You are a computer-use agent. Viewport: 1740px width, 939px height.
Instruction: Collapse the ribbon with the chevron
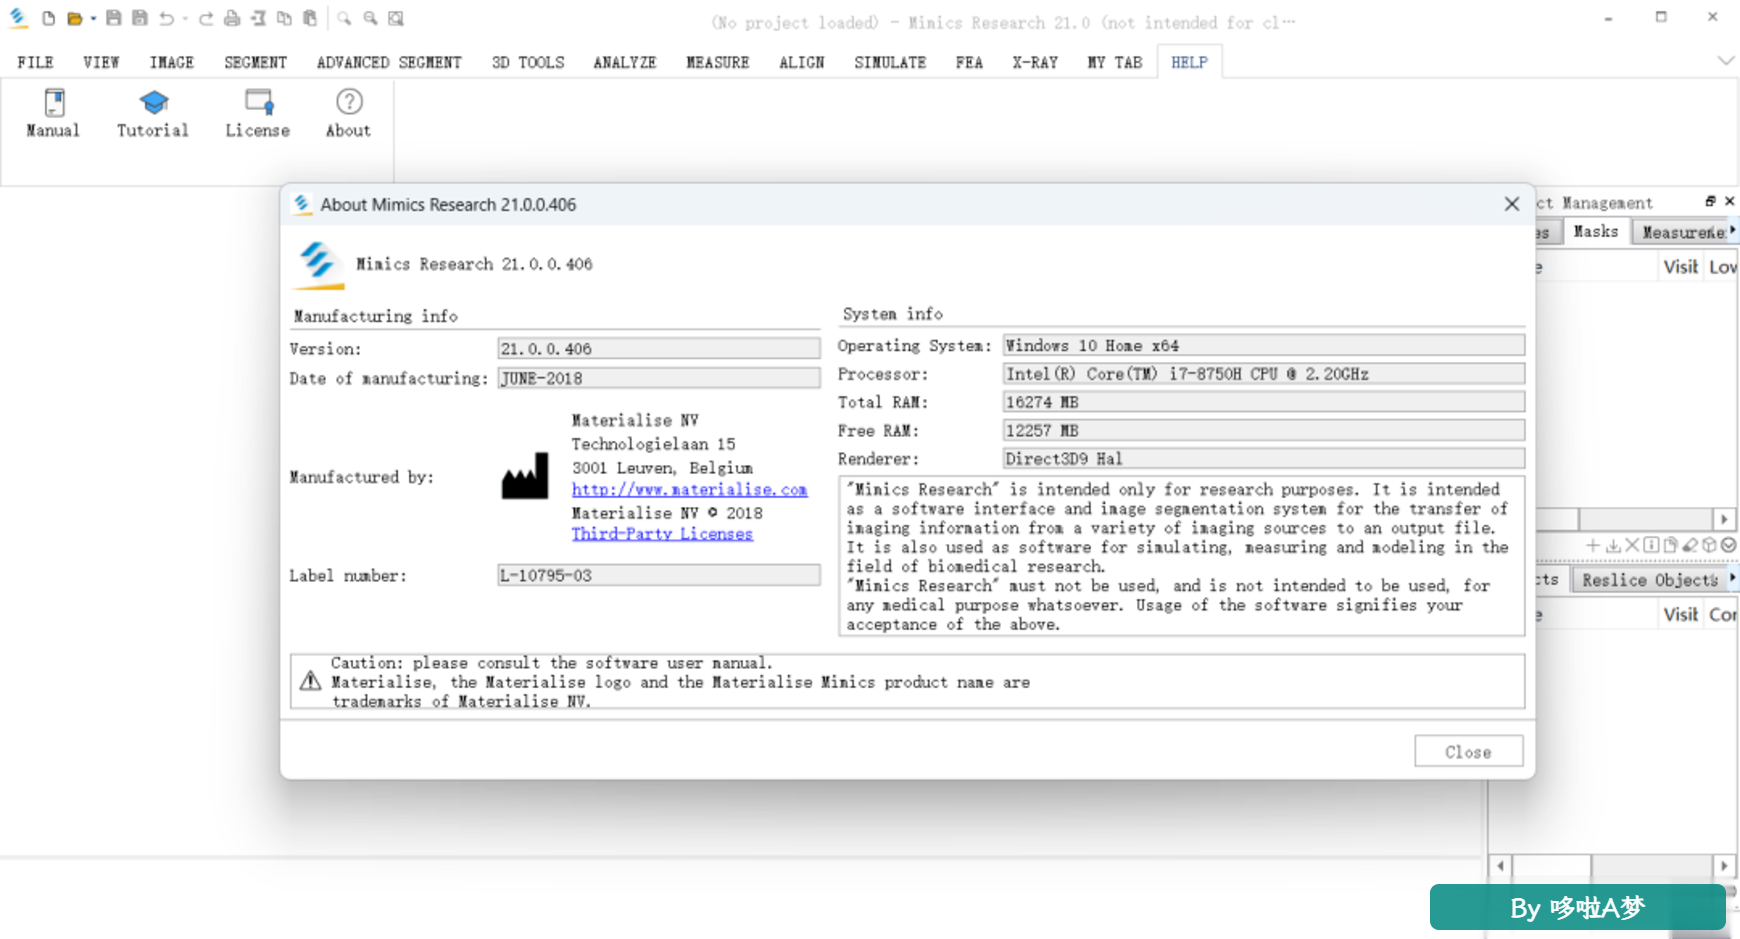pos(1725,61)
